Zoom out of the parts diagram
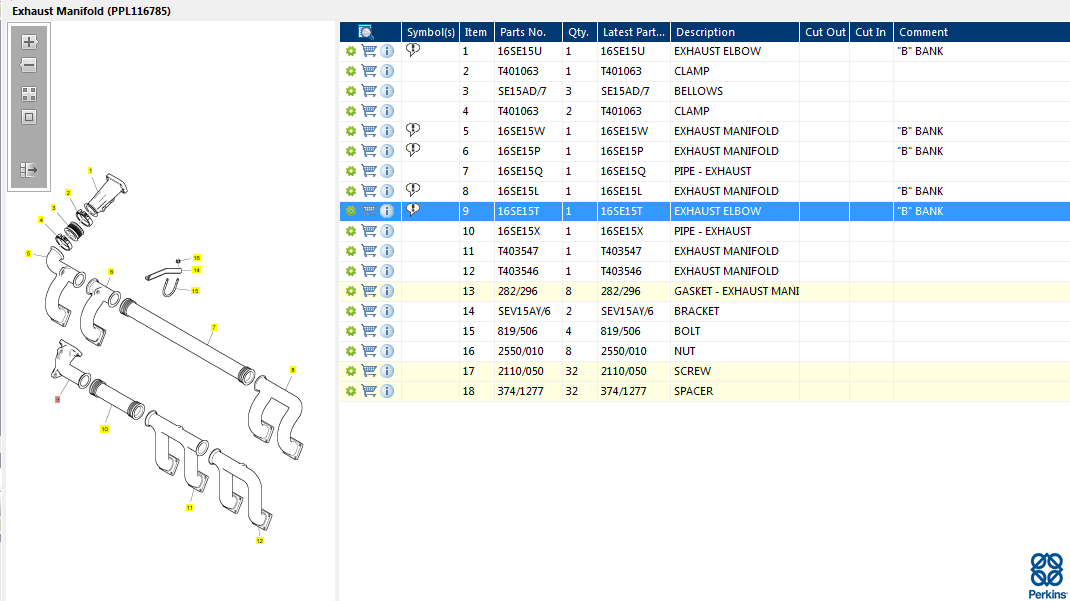 click(29, 66)
